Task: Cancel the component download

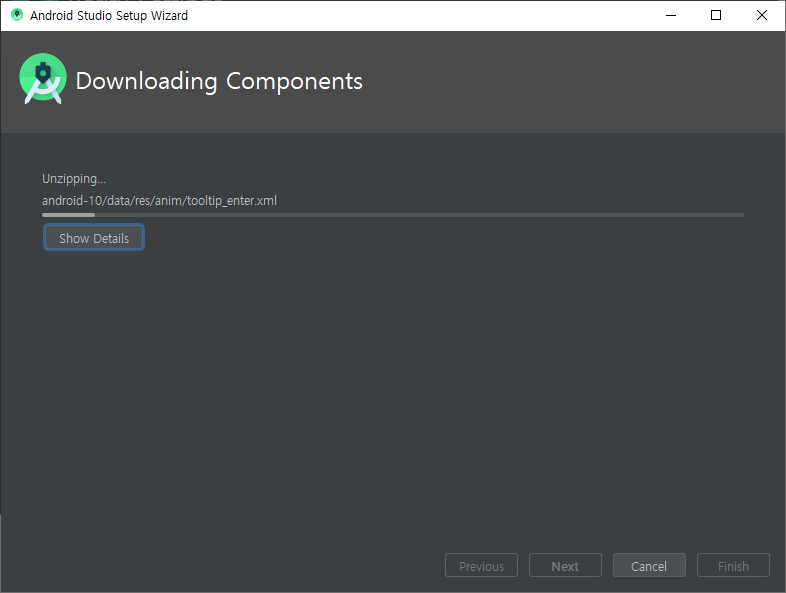Action: click(x=649, y=565)
